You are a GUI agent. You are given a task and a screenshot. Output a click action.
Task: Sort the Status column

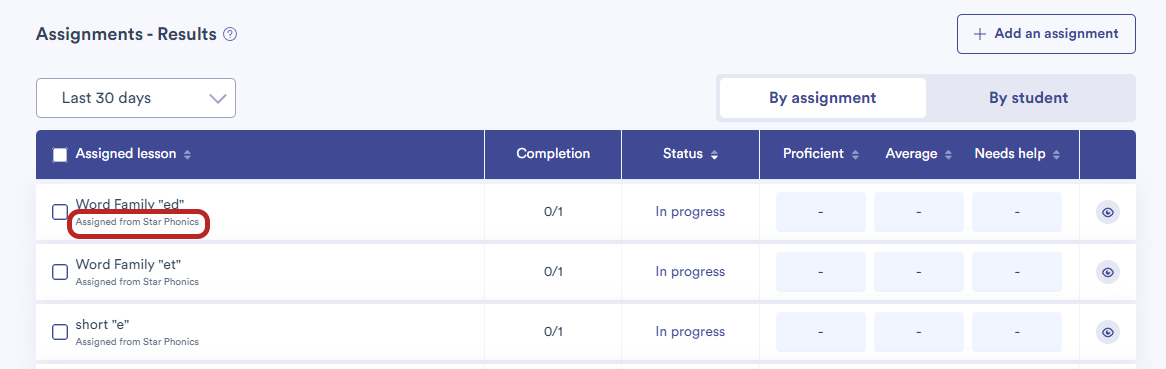(x=714, y=155)
